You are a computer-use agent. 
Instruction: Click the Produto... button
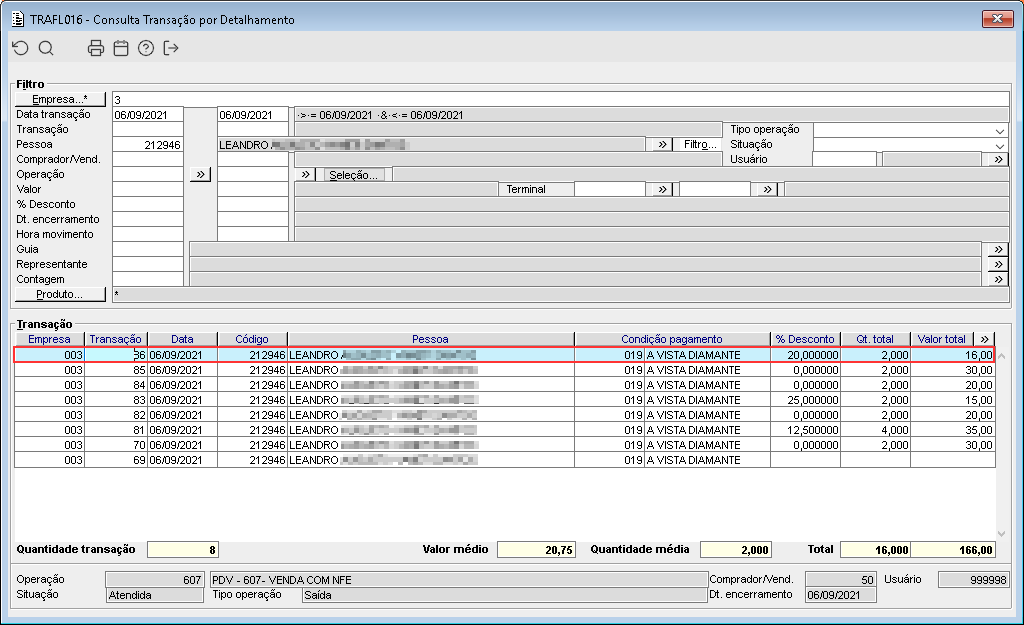60,295
